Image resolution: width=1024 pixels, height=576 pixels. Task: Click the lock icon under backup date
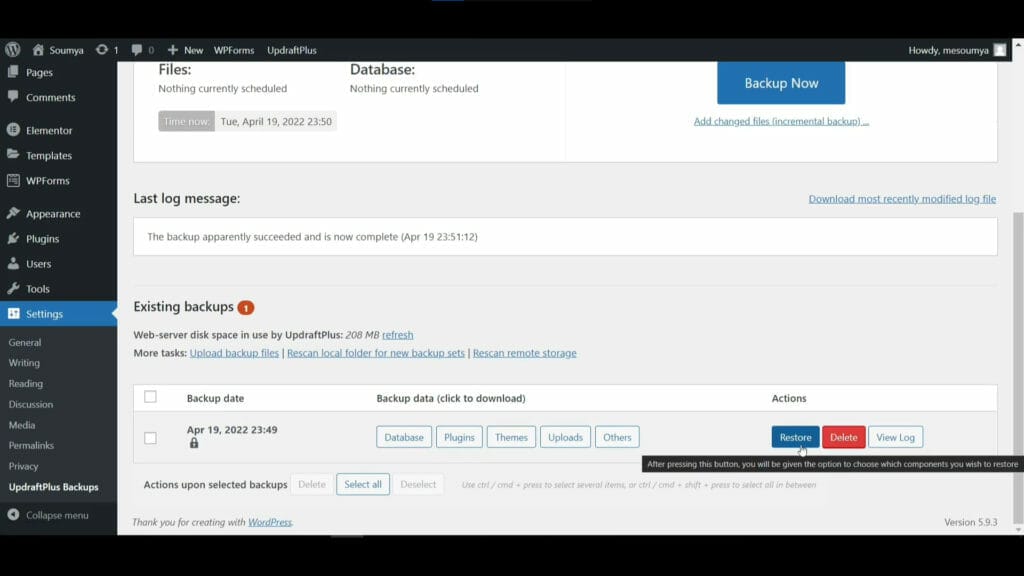coord(194,443)
